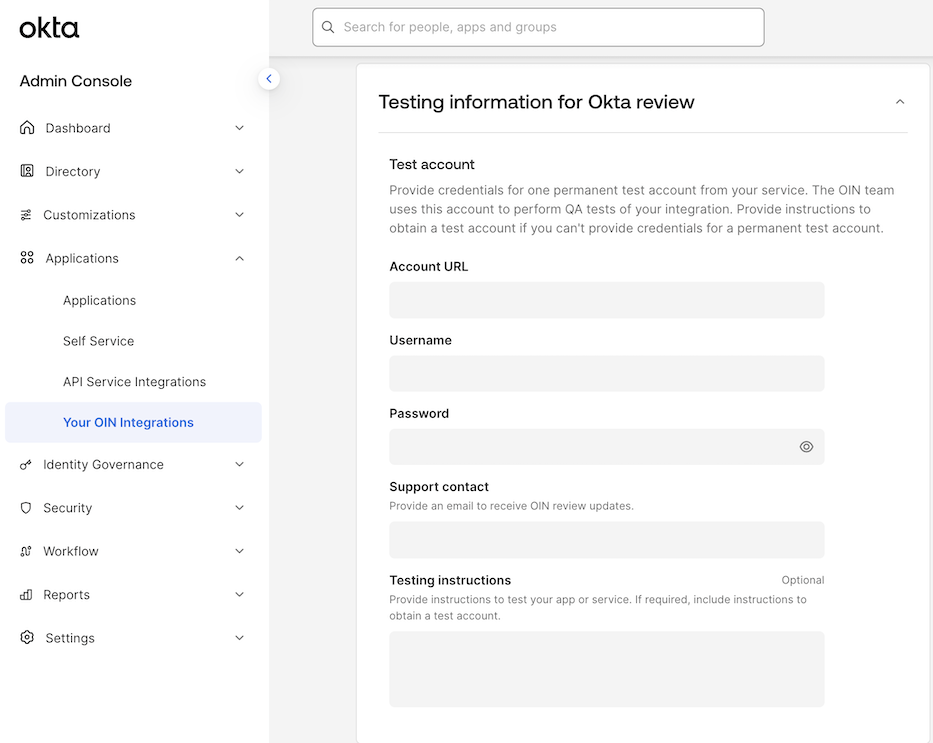Click the Settings gear icon

(x=27, y=638)
